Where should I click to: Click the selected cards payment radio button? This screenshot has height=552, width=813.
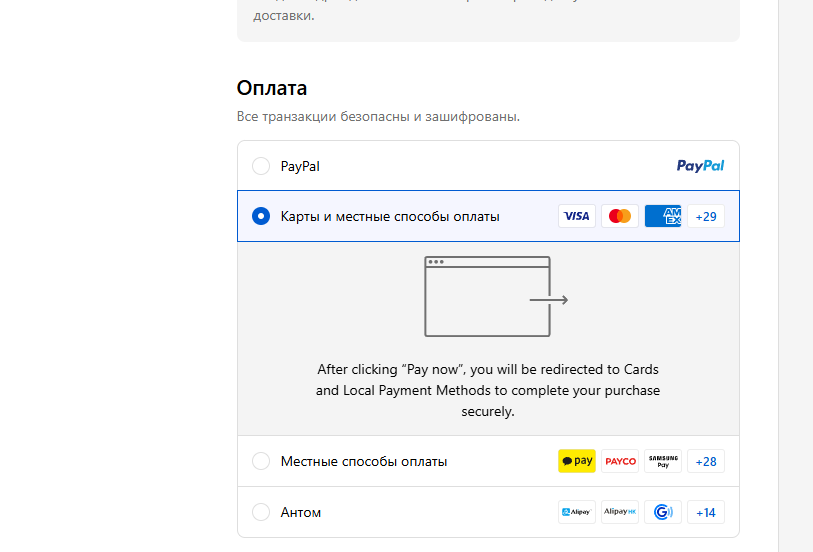[261, 216]
